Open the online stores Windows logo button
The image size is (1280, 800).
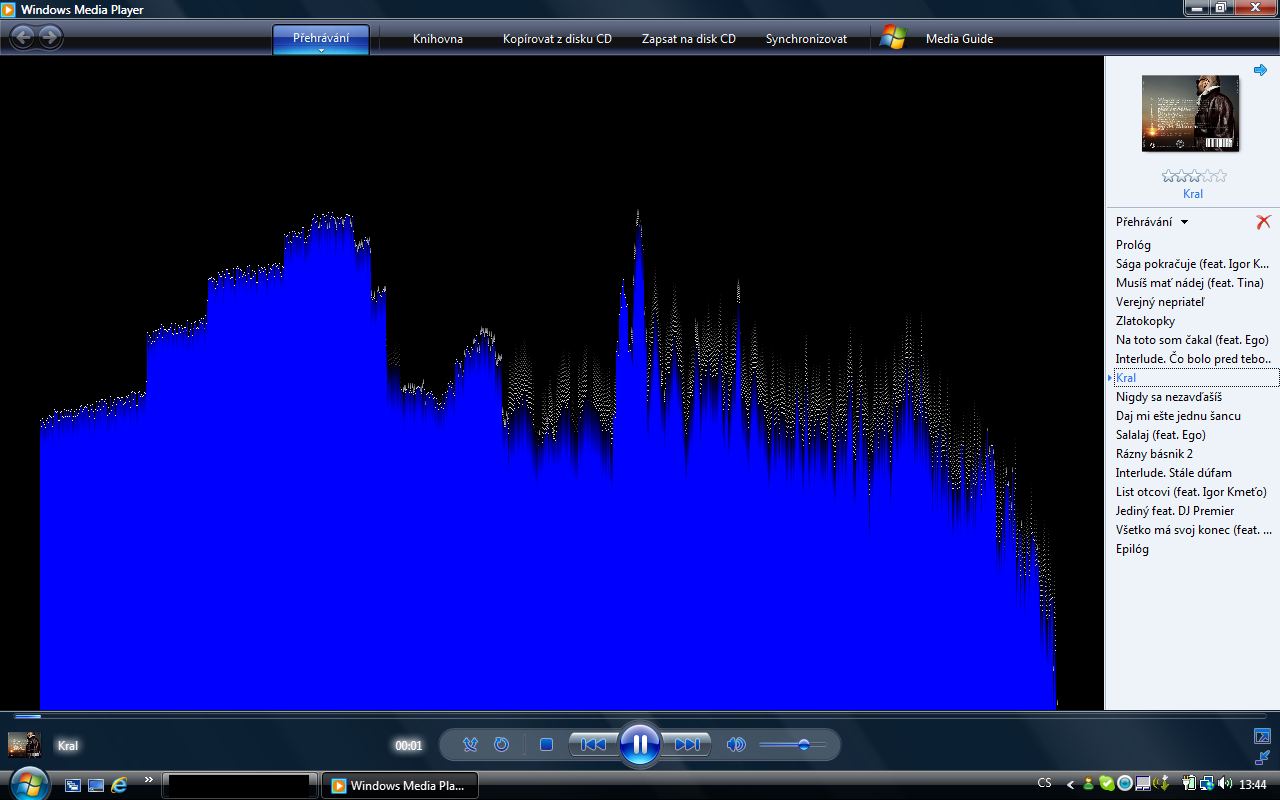pos(892,38)
